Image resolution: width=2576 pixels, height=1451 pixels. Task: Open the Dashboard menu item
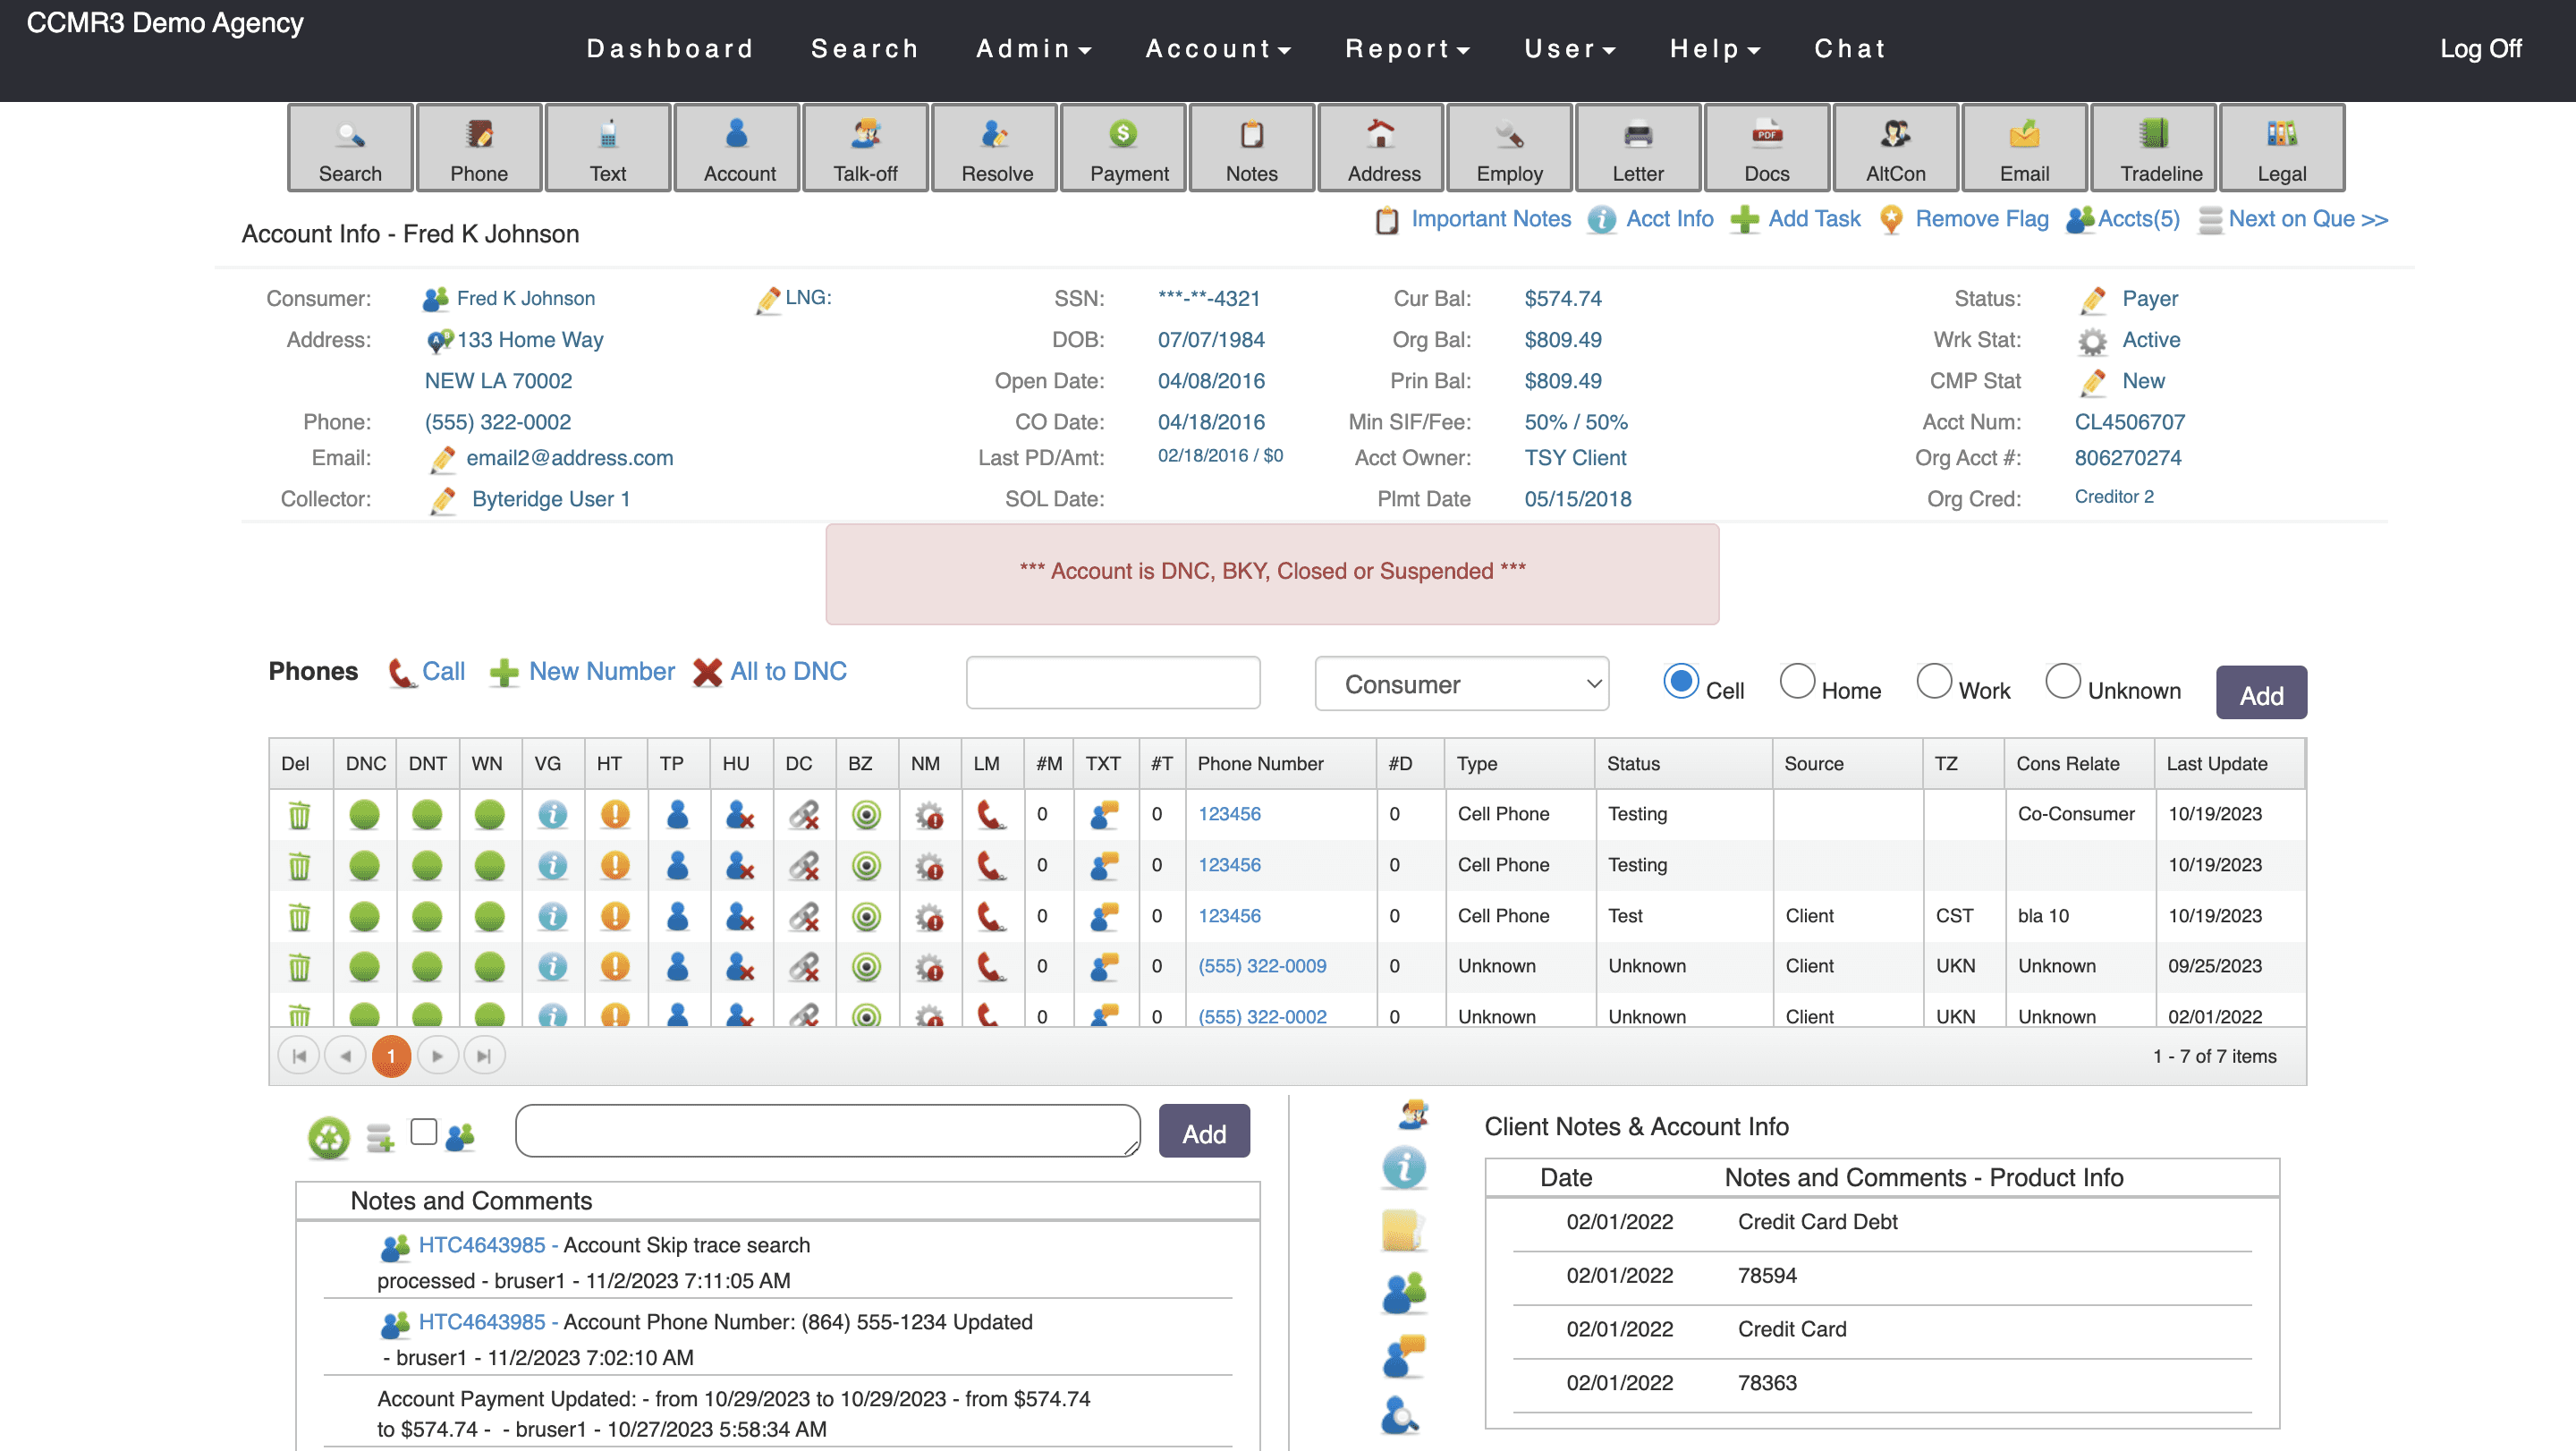click(670, 48)
